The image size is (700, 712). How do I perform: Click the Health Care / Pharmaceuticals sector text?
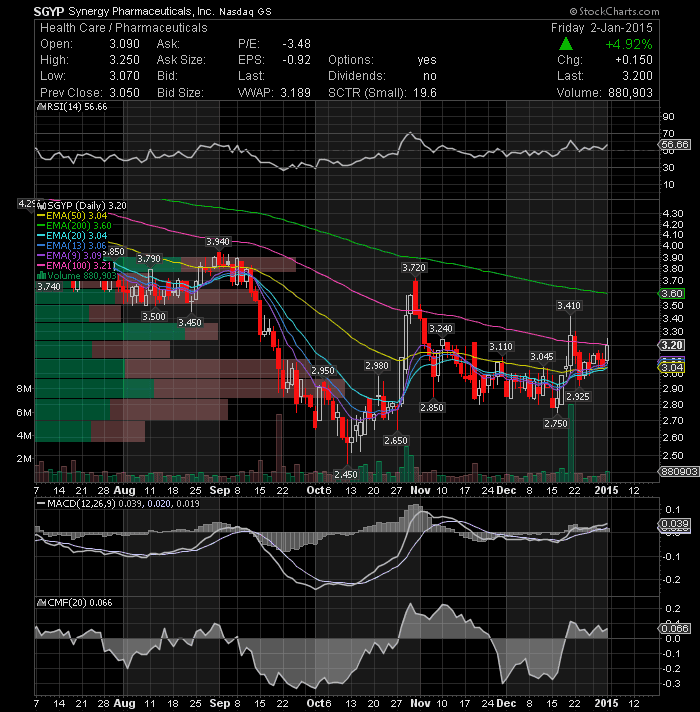click(123, 28)
